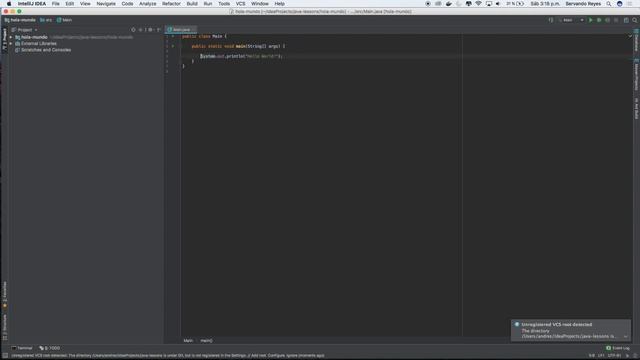Click the run gutter arrow beside class Main

(173, 36)
